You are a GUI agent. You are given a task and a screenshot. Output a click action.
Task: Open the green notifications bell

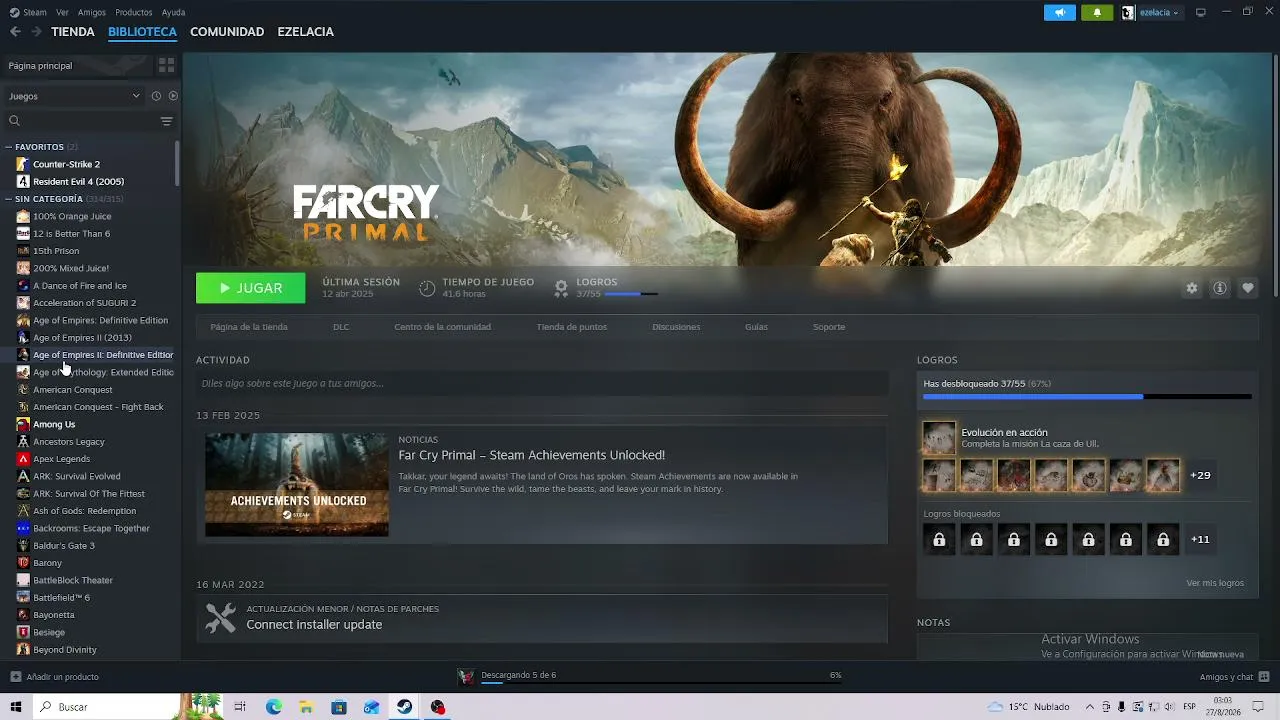click(1097, 12)
